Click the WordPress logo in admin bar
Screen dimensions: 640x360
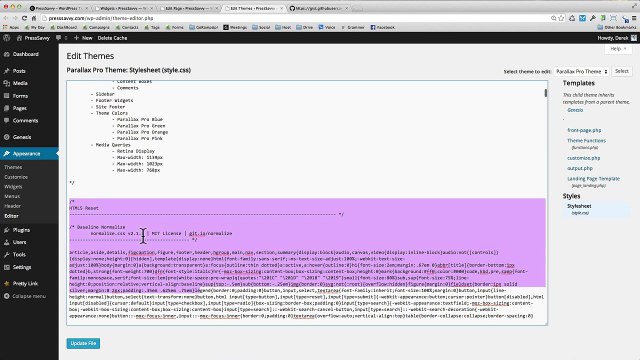pyautogui.click(x=6, y=38)
